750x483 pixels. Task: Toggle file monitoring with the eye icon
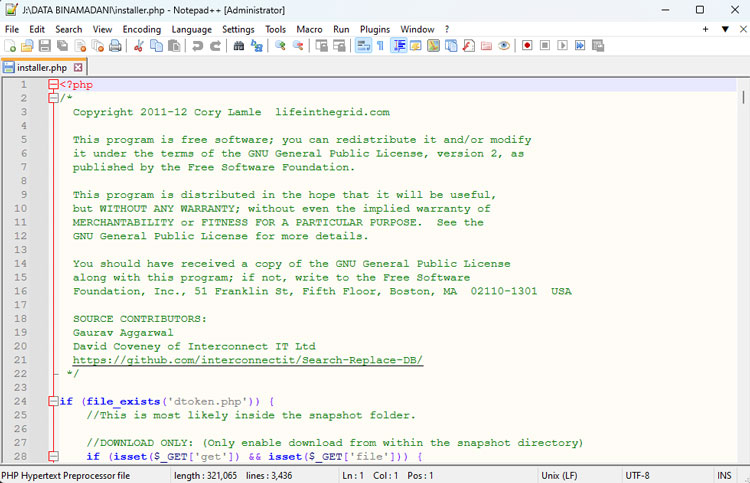504,46
